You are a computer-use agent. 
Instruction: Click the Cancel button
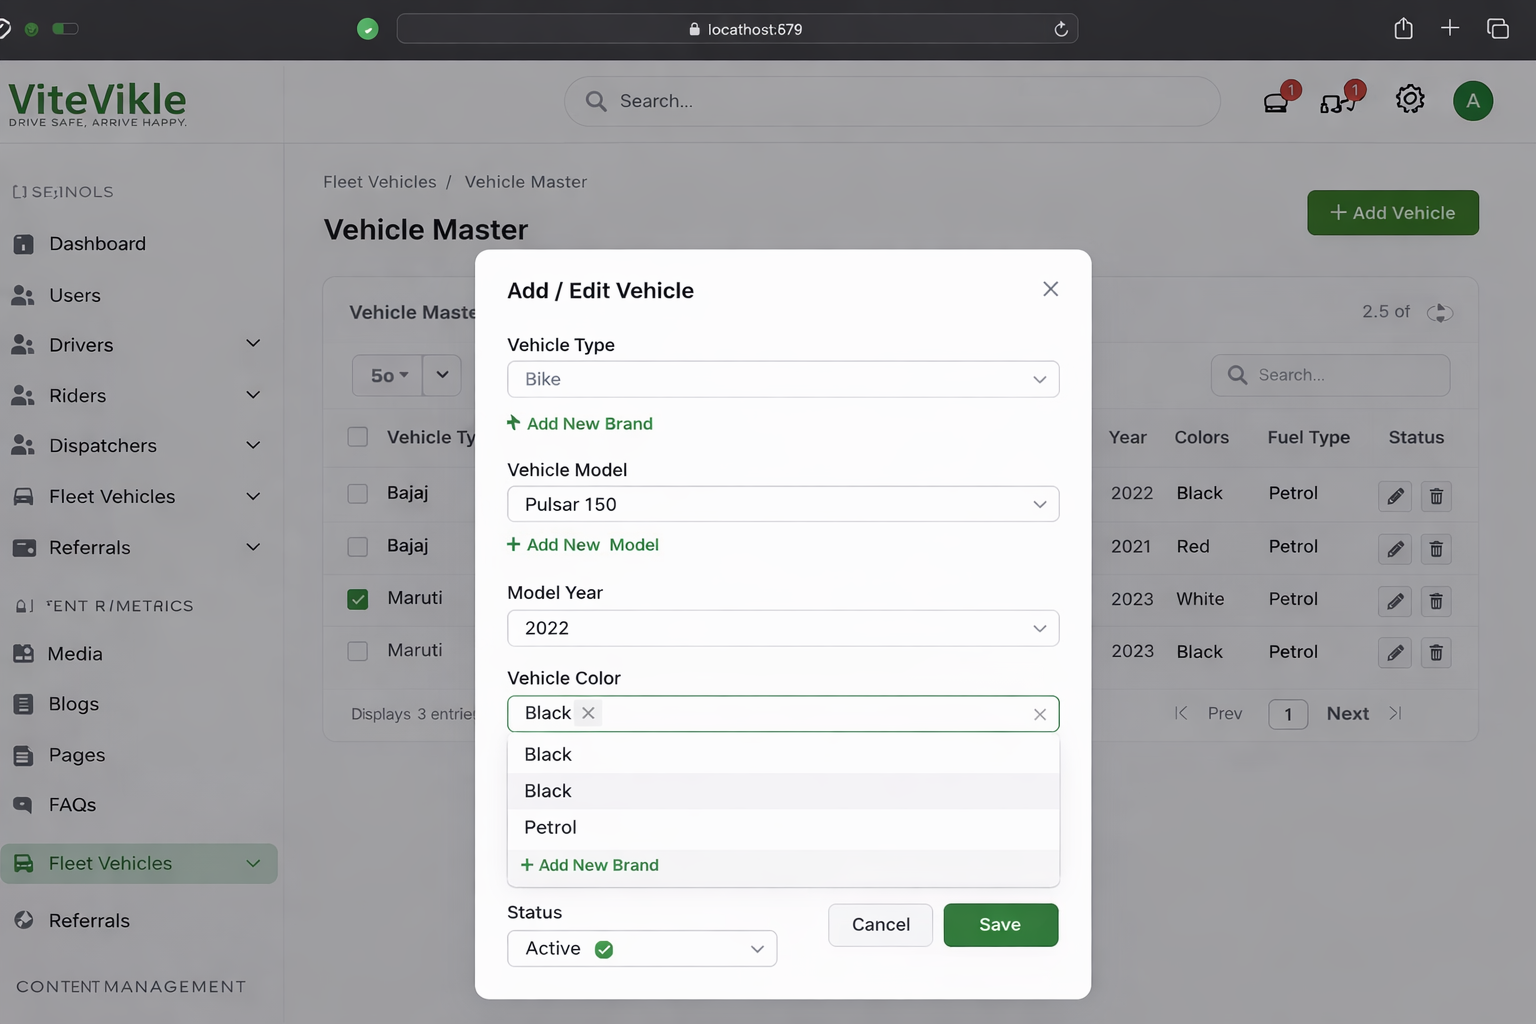click(880, 925)
